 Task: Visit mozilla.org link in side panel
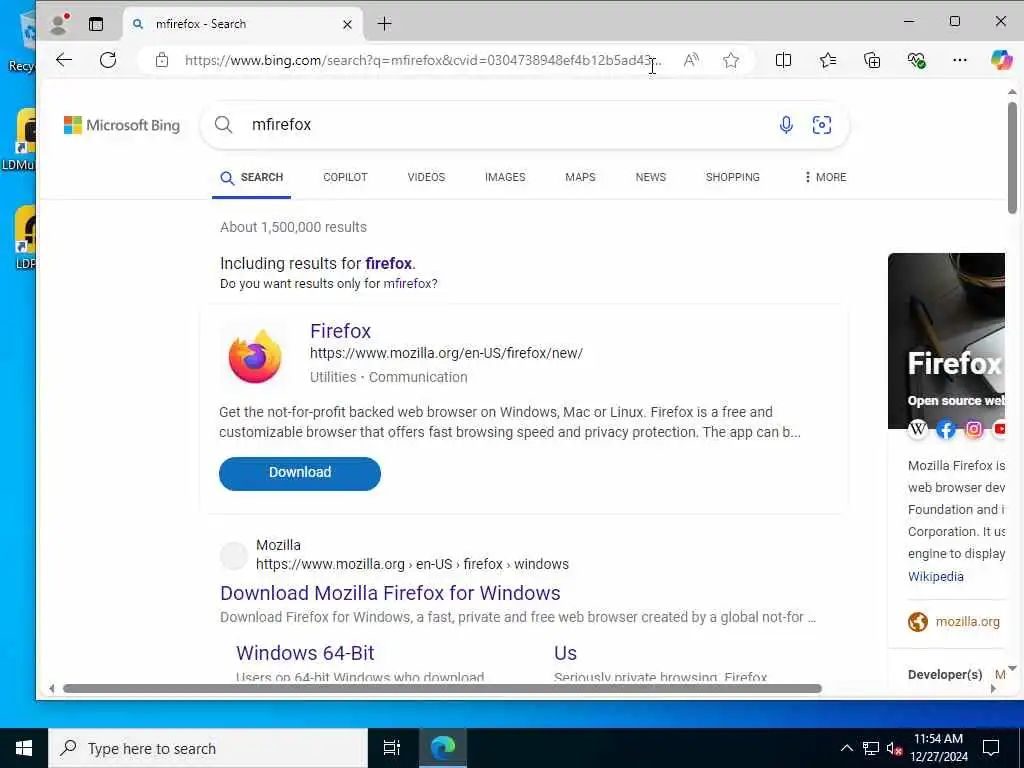coord(967,622)
